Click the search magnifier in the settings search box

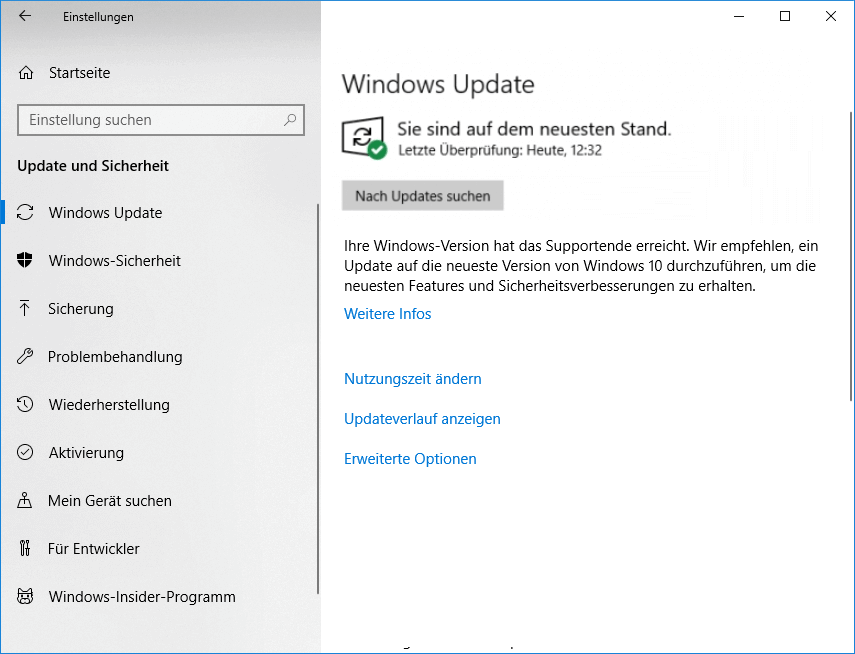pyautogui.click(x=290, y=120)
